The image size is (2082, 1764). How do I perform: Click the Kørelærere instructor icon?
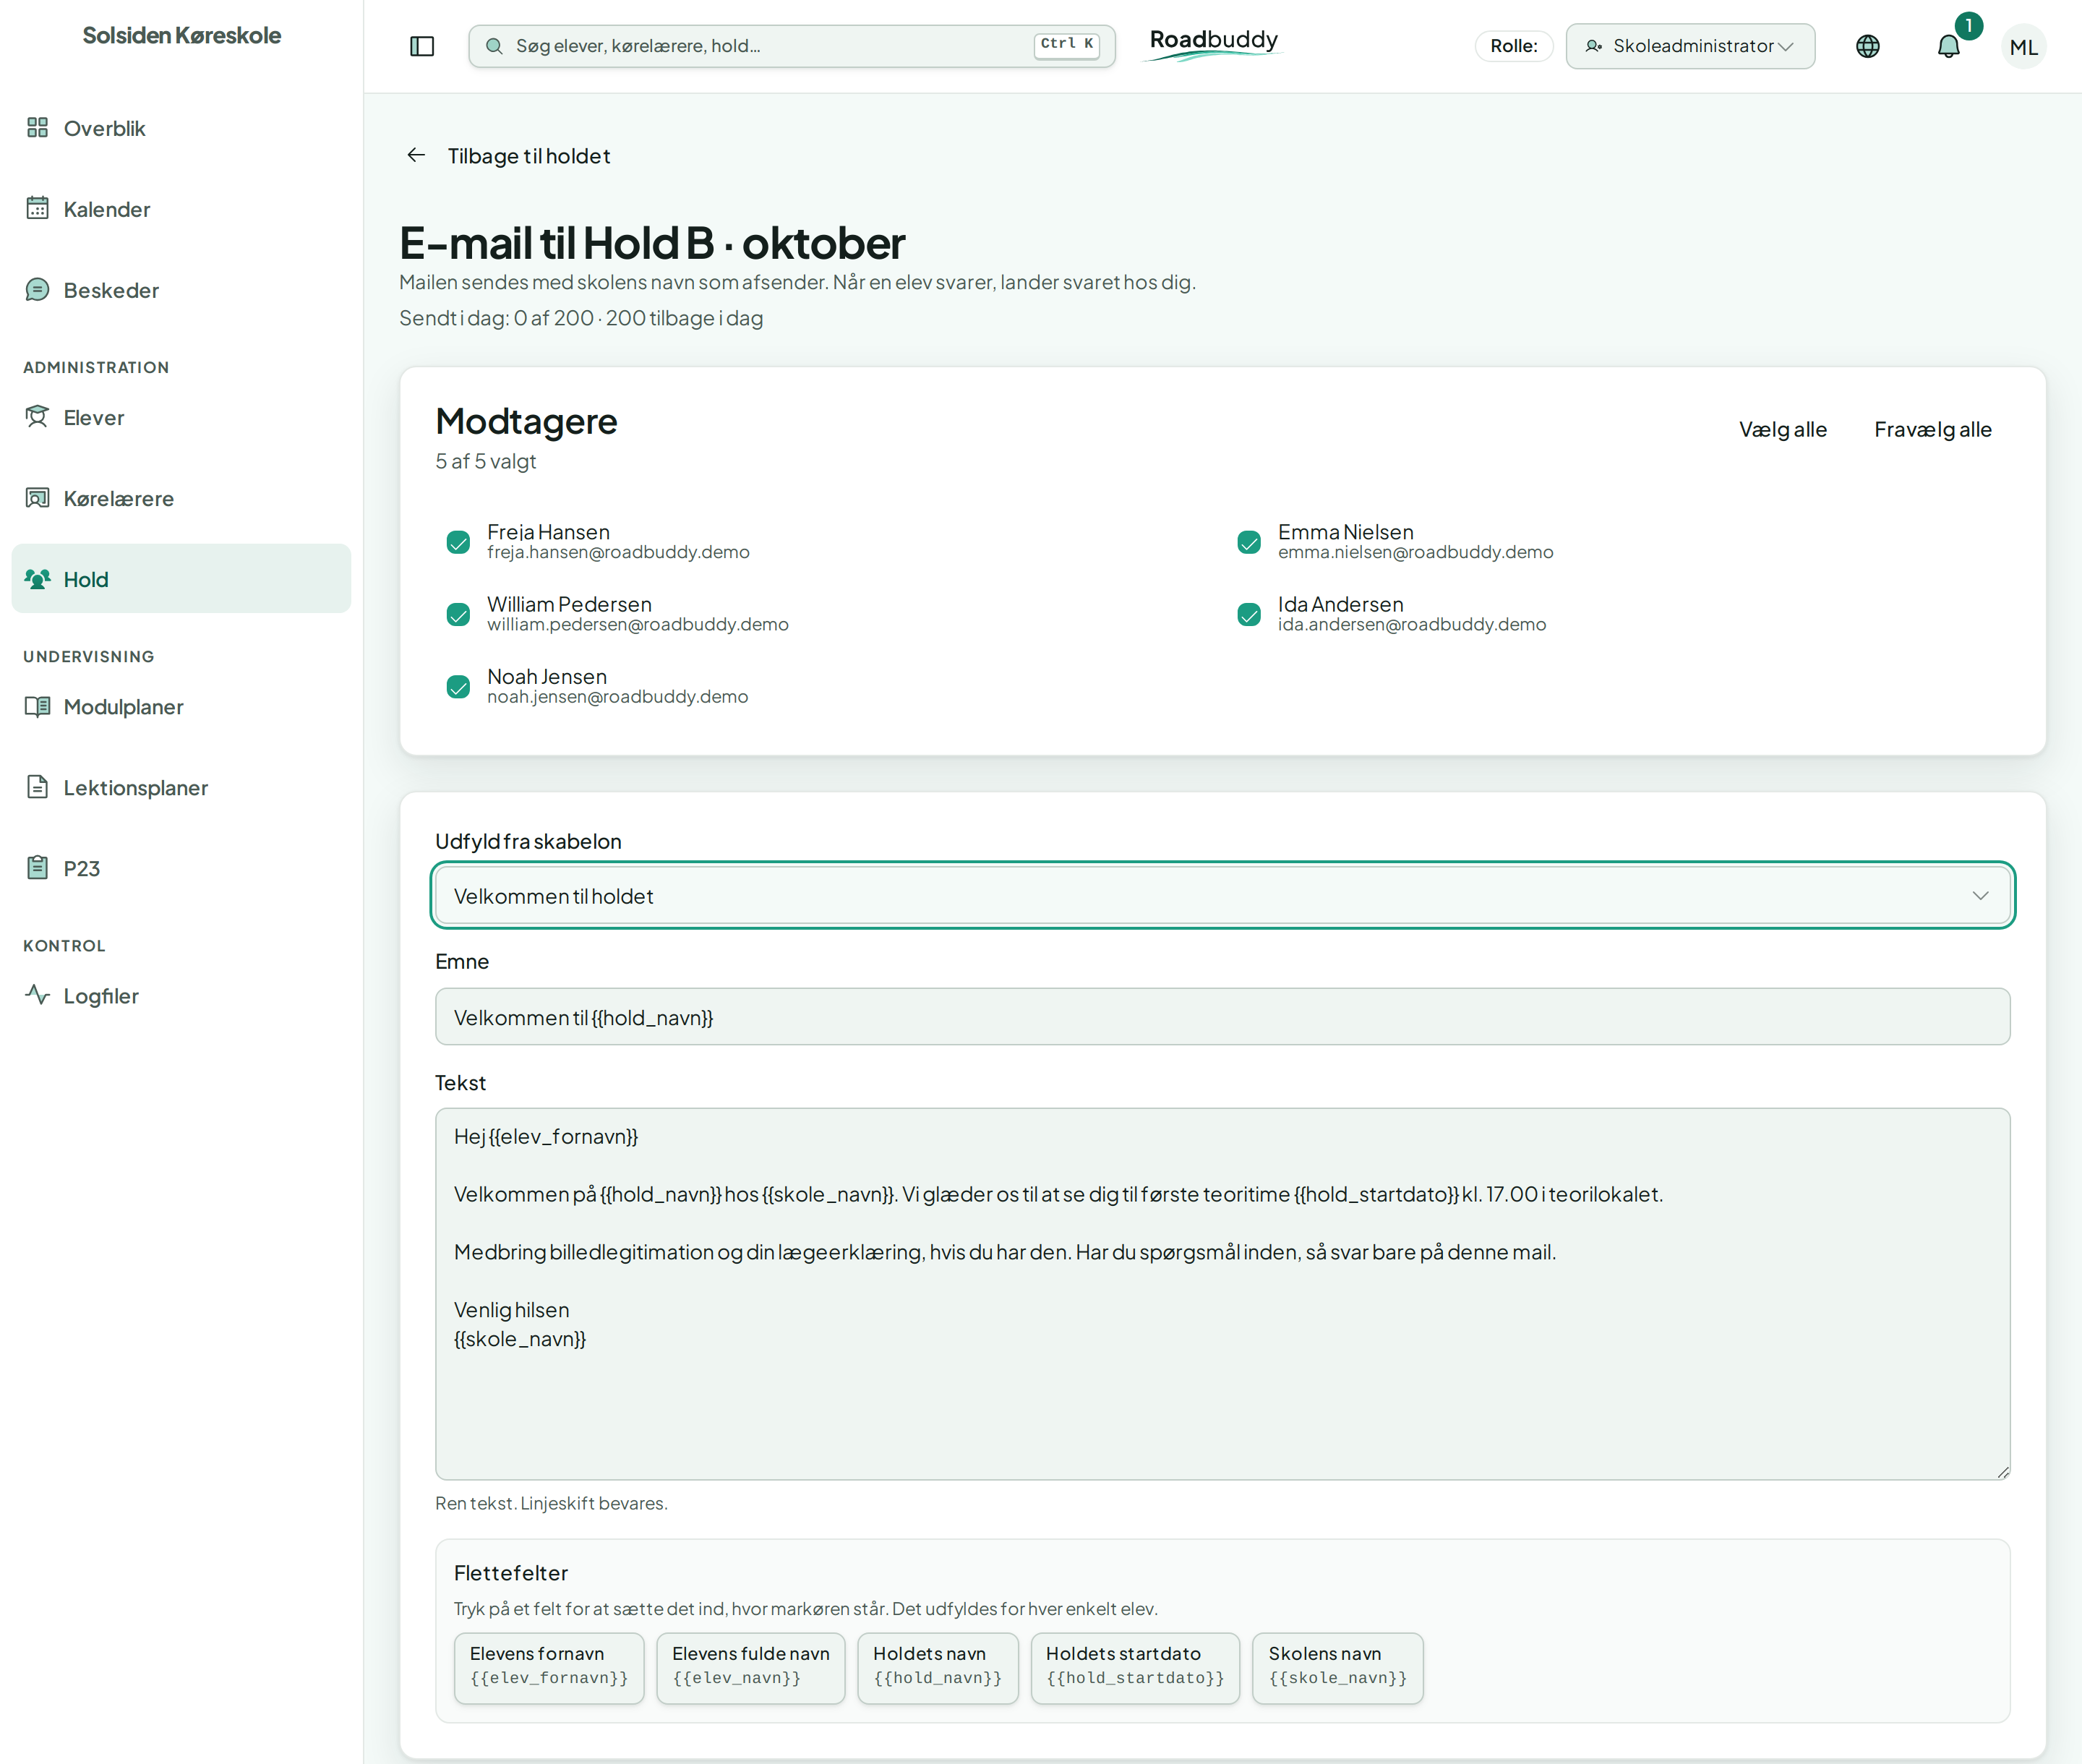click(x=38, y=497)
